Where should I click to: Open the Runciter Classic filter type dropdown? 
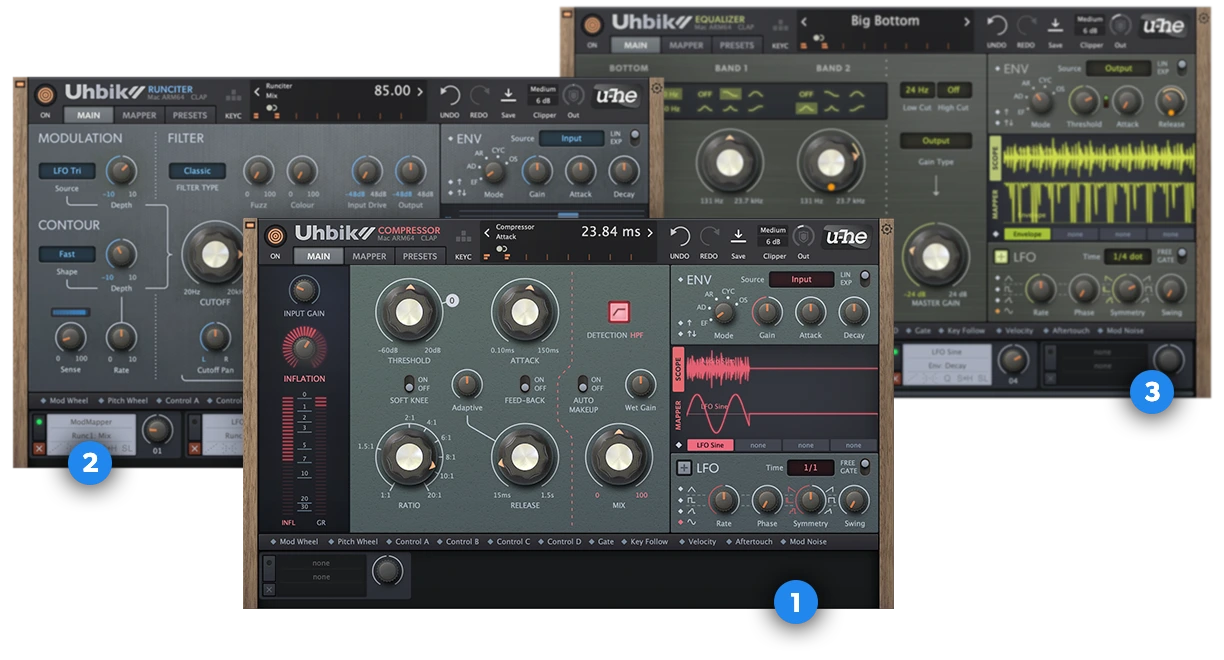point(197,171)
